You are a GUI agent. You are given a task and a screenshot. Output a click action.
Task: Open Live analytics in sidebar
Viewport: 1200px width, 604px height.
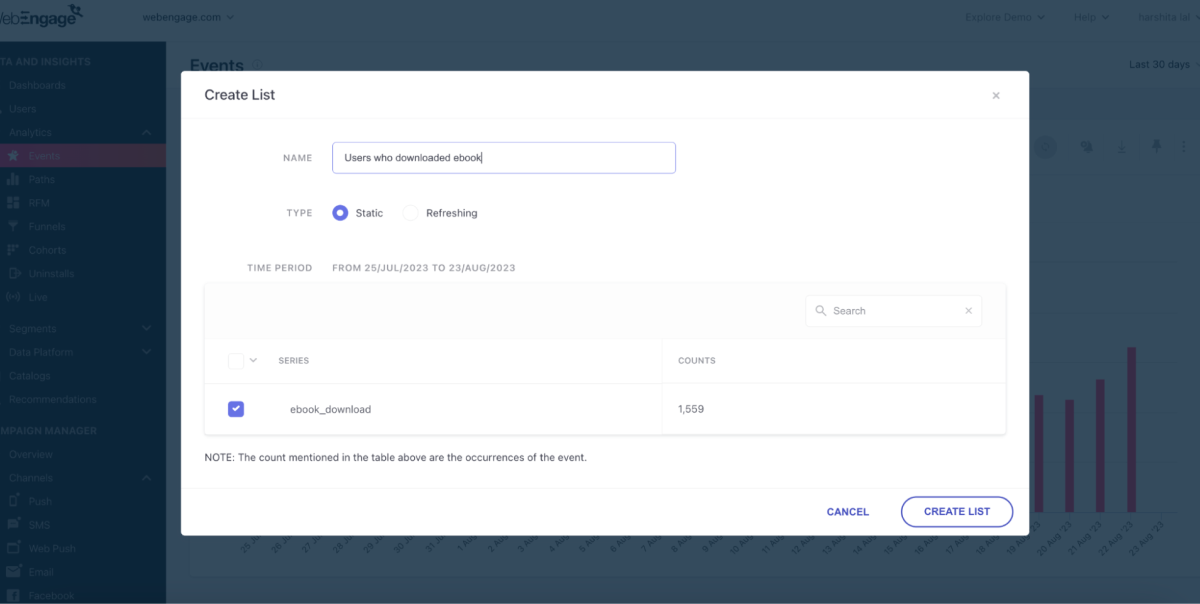click(x=38, y=297)
